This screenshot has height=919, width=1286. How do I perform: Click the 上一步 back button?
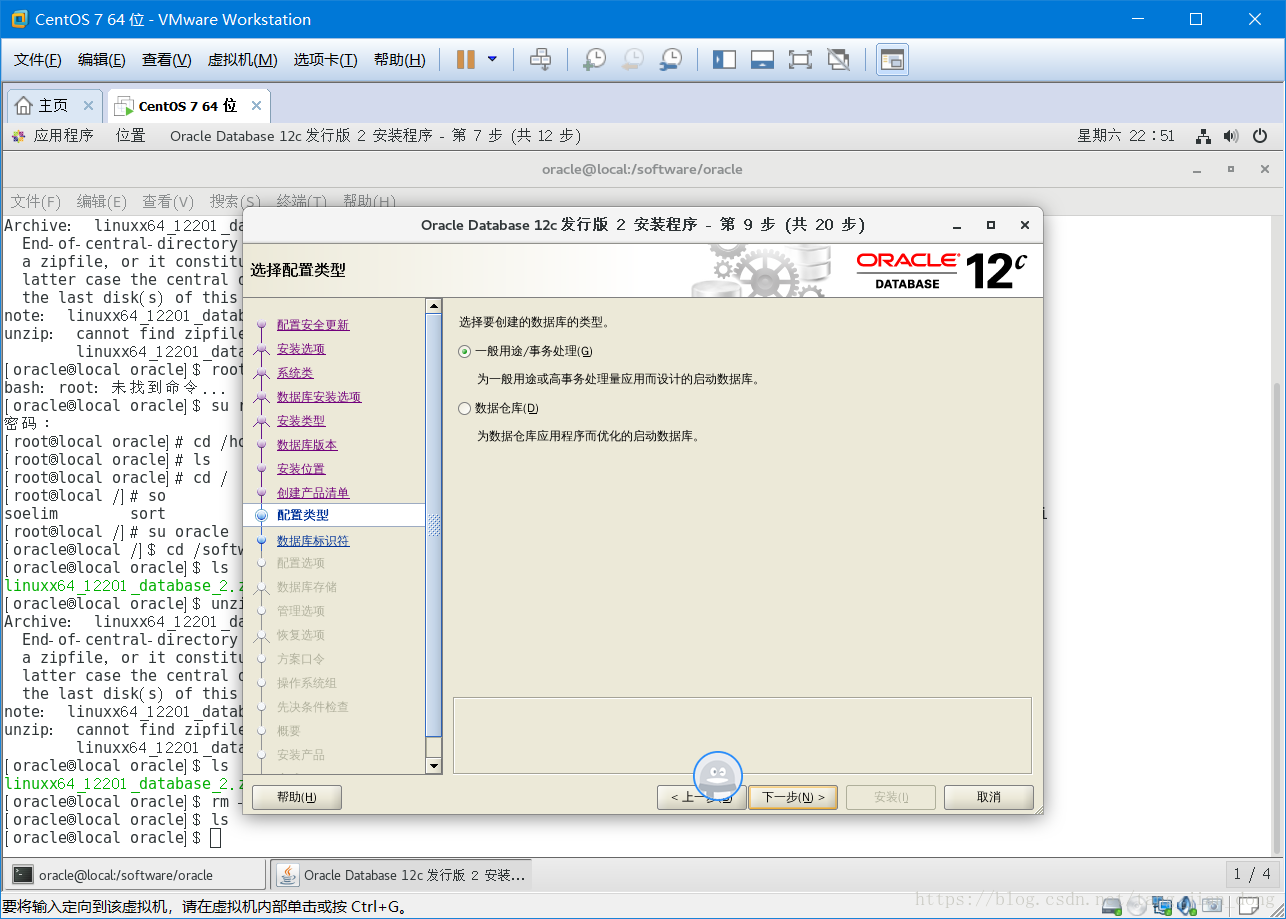[x=701, y=797]
